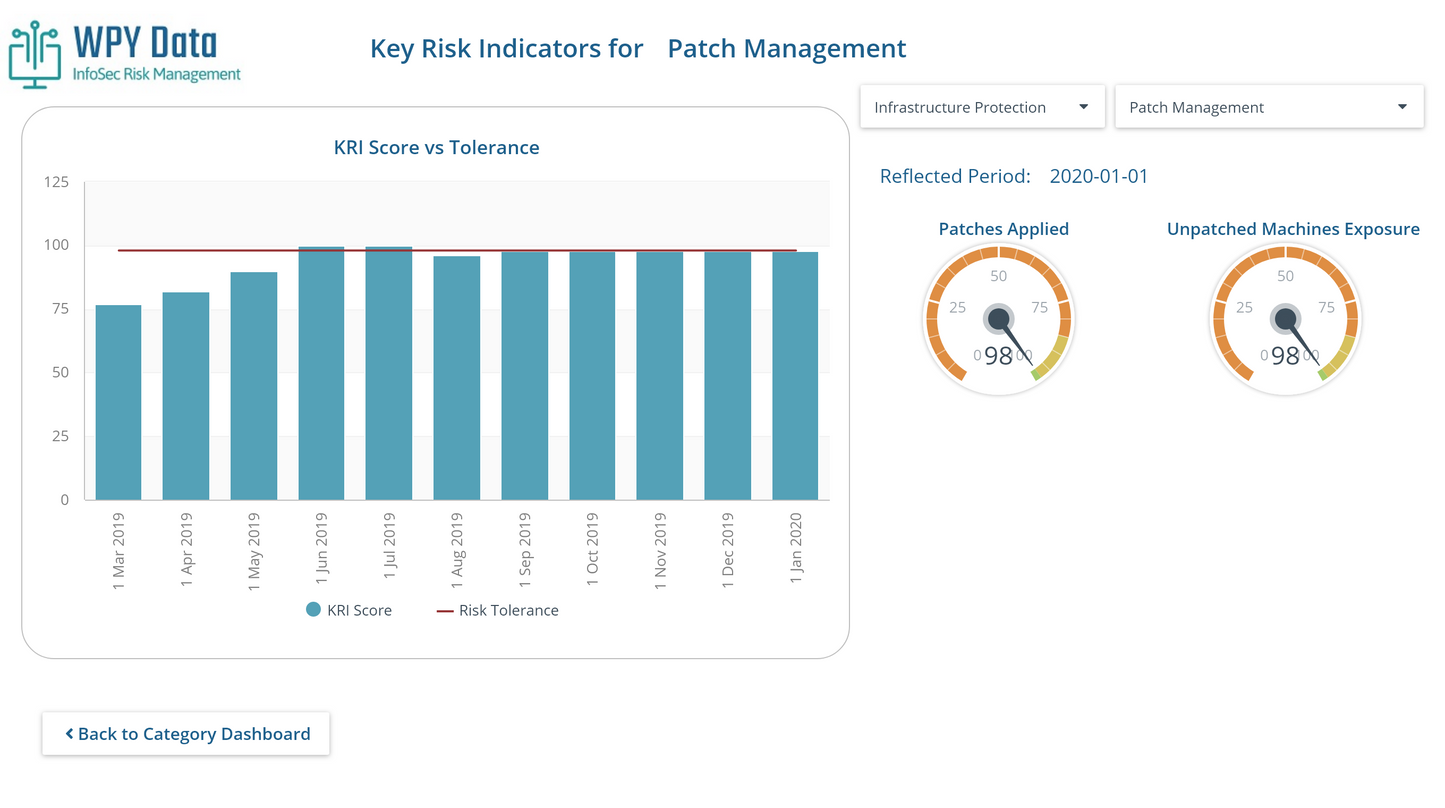This screenshot has width=1445, height=808.
Task: Toggle Risk Tolerance line in the legend
Action: tap(497, 610)
